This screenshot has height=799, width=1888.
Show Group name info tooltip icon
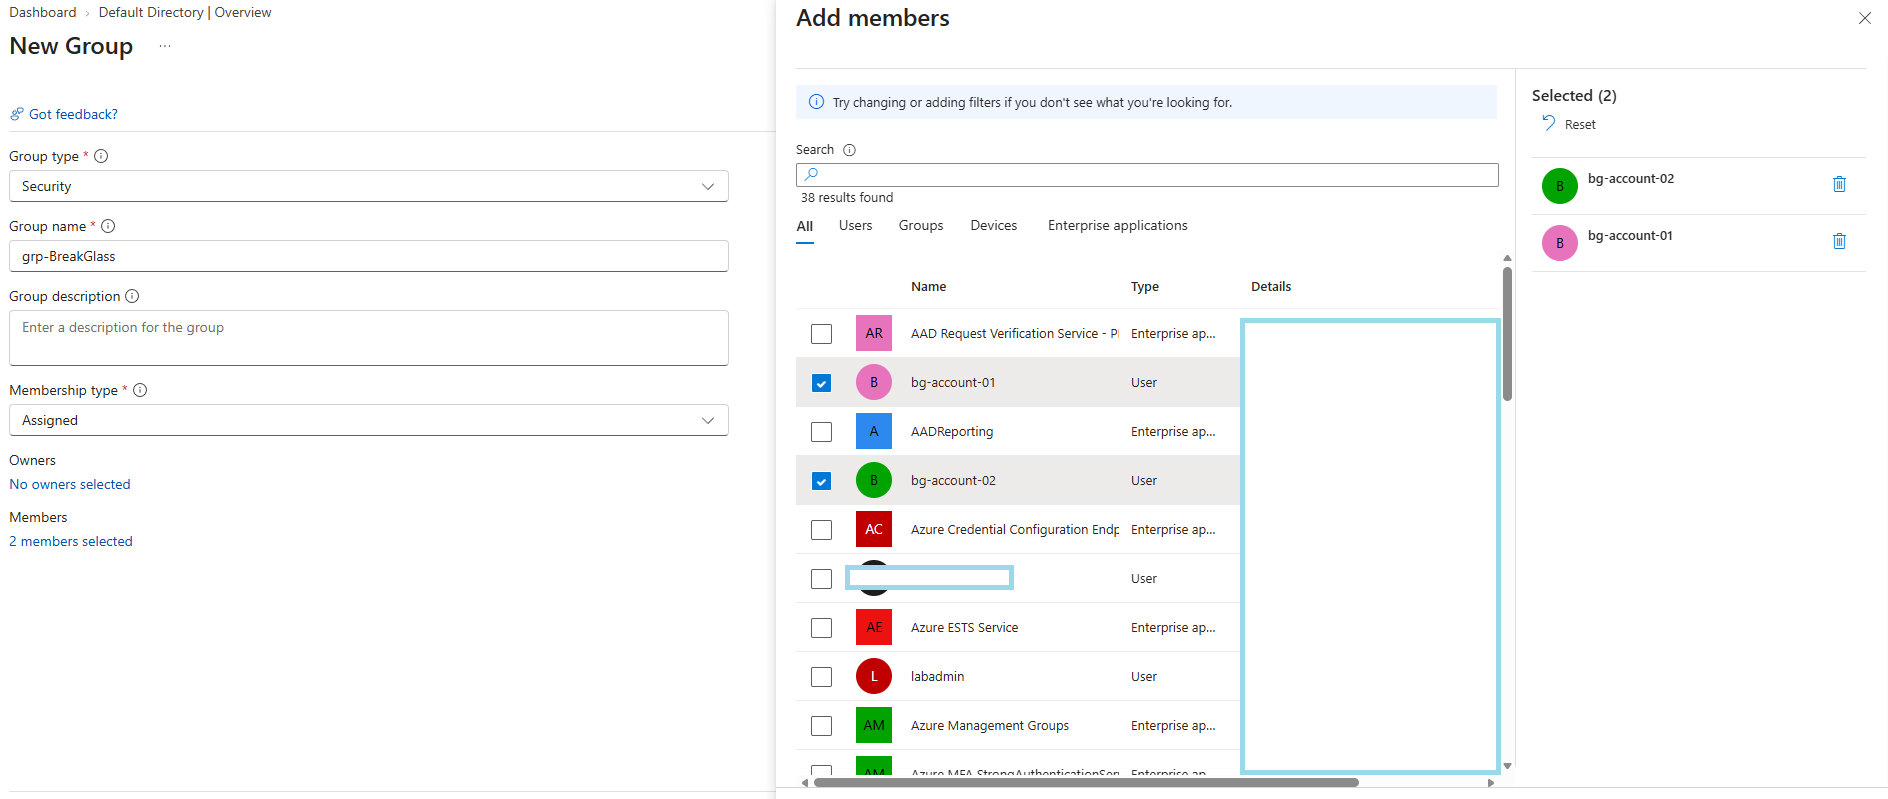108,226
